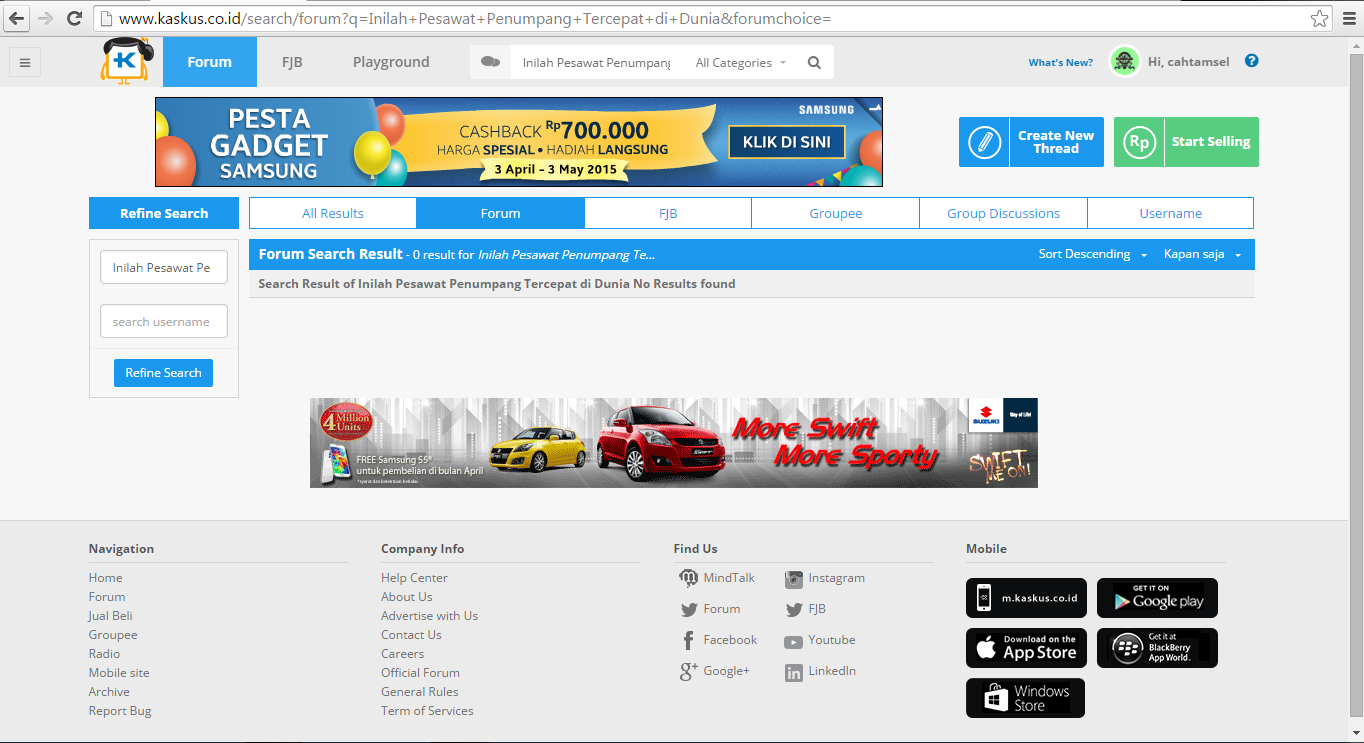Open the Radio footer link
1364x743 pixels.
pyautogui.click(x=104, y=654)
